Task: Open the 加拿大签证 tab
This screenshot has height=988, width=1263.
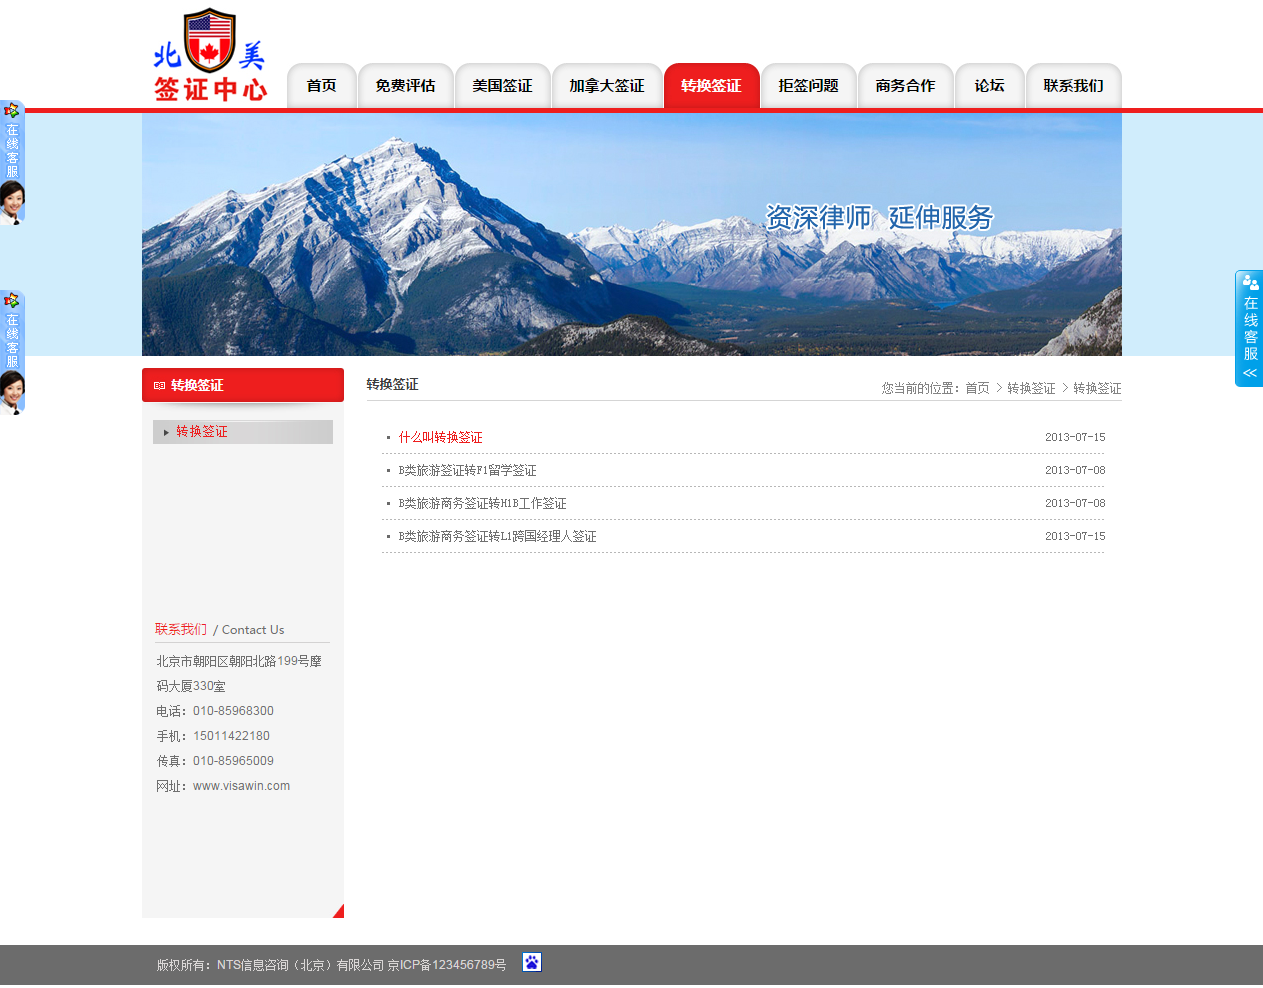Action: [607, 86]
